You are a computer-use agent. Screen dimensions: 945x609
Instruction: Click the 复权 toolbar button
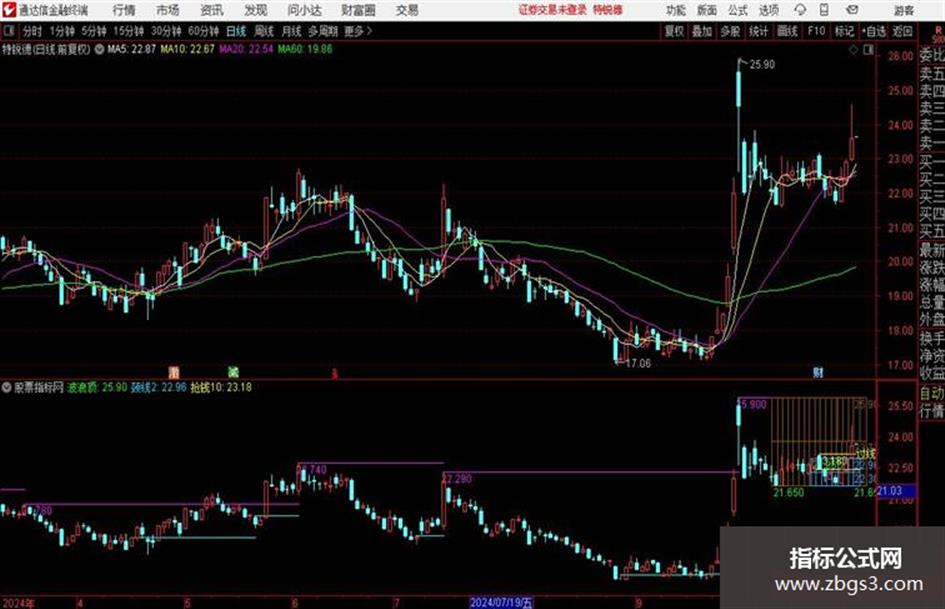pyautogui.click(x=674, y=31)
